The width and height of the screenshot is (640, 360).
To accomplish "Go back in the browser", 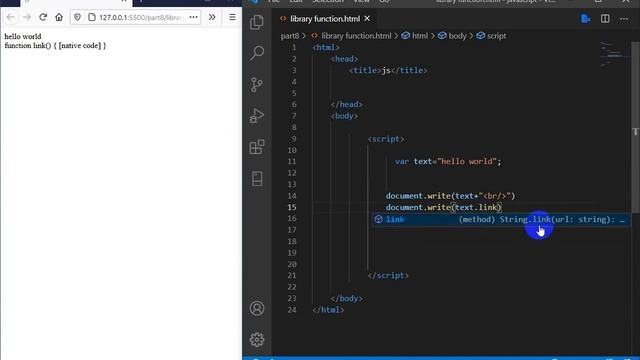I will click(11, 17).
